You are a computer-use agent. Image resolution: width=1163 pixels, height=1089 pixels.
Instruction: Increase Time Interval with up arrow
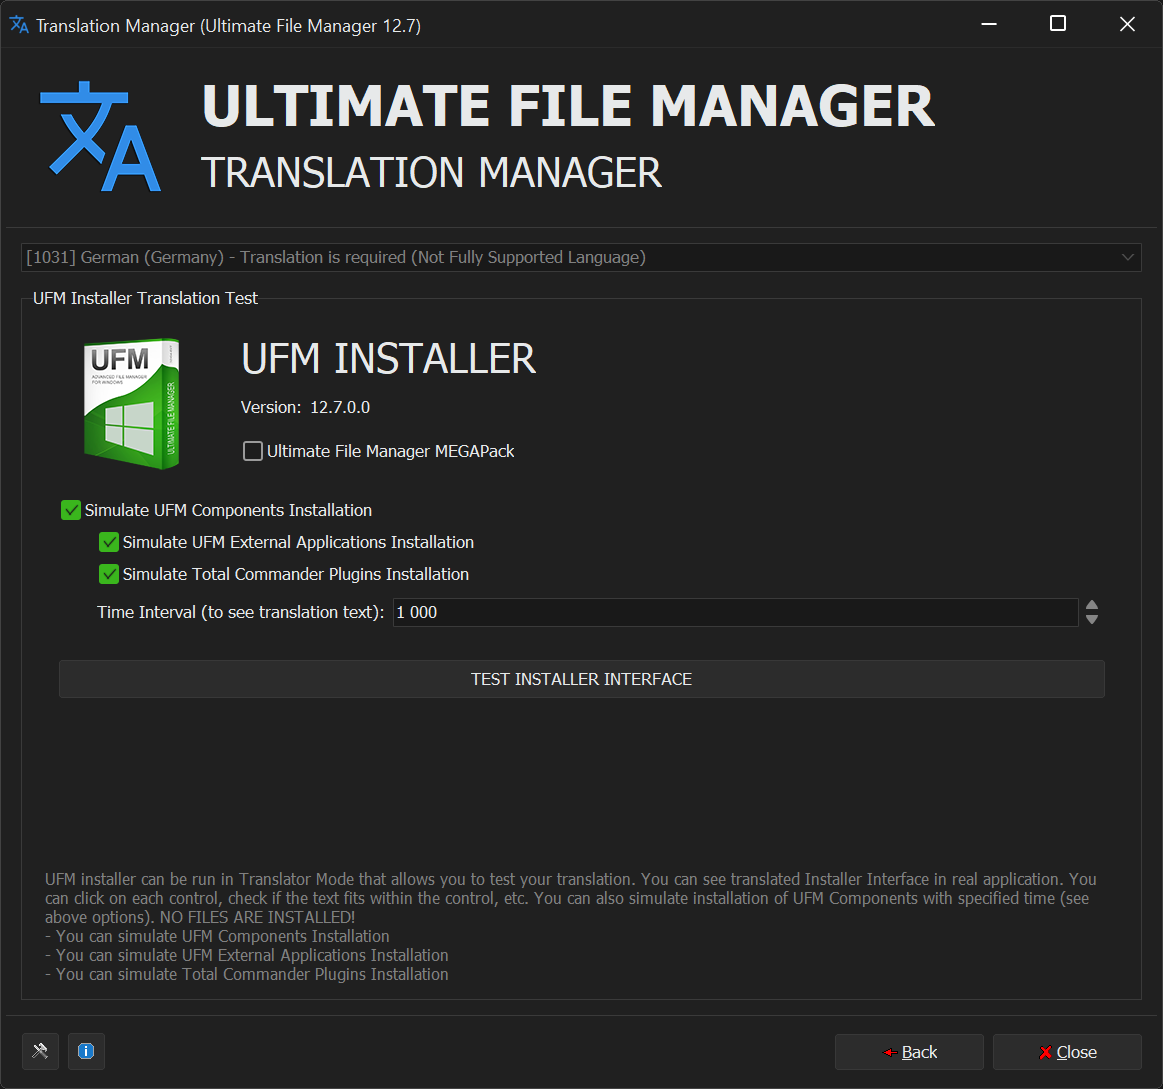pyautogui.click(x=1092, y=605)
